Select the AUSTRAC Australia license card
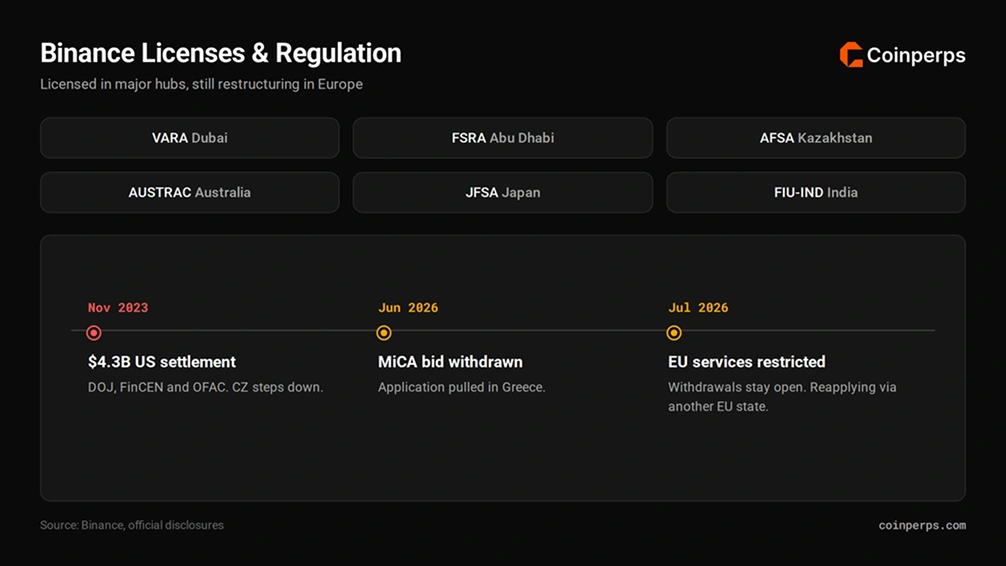 190,193
